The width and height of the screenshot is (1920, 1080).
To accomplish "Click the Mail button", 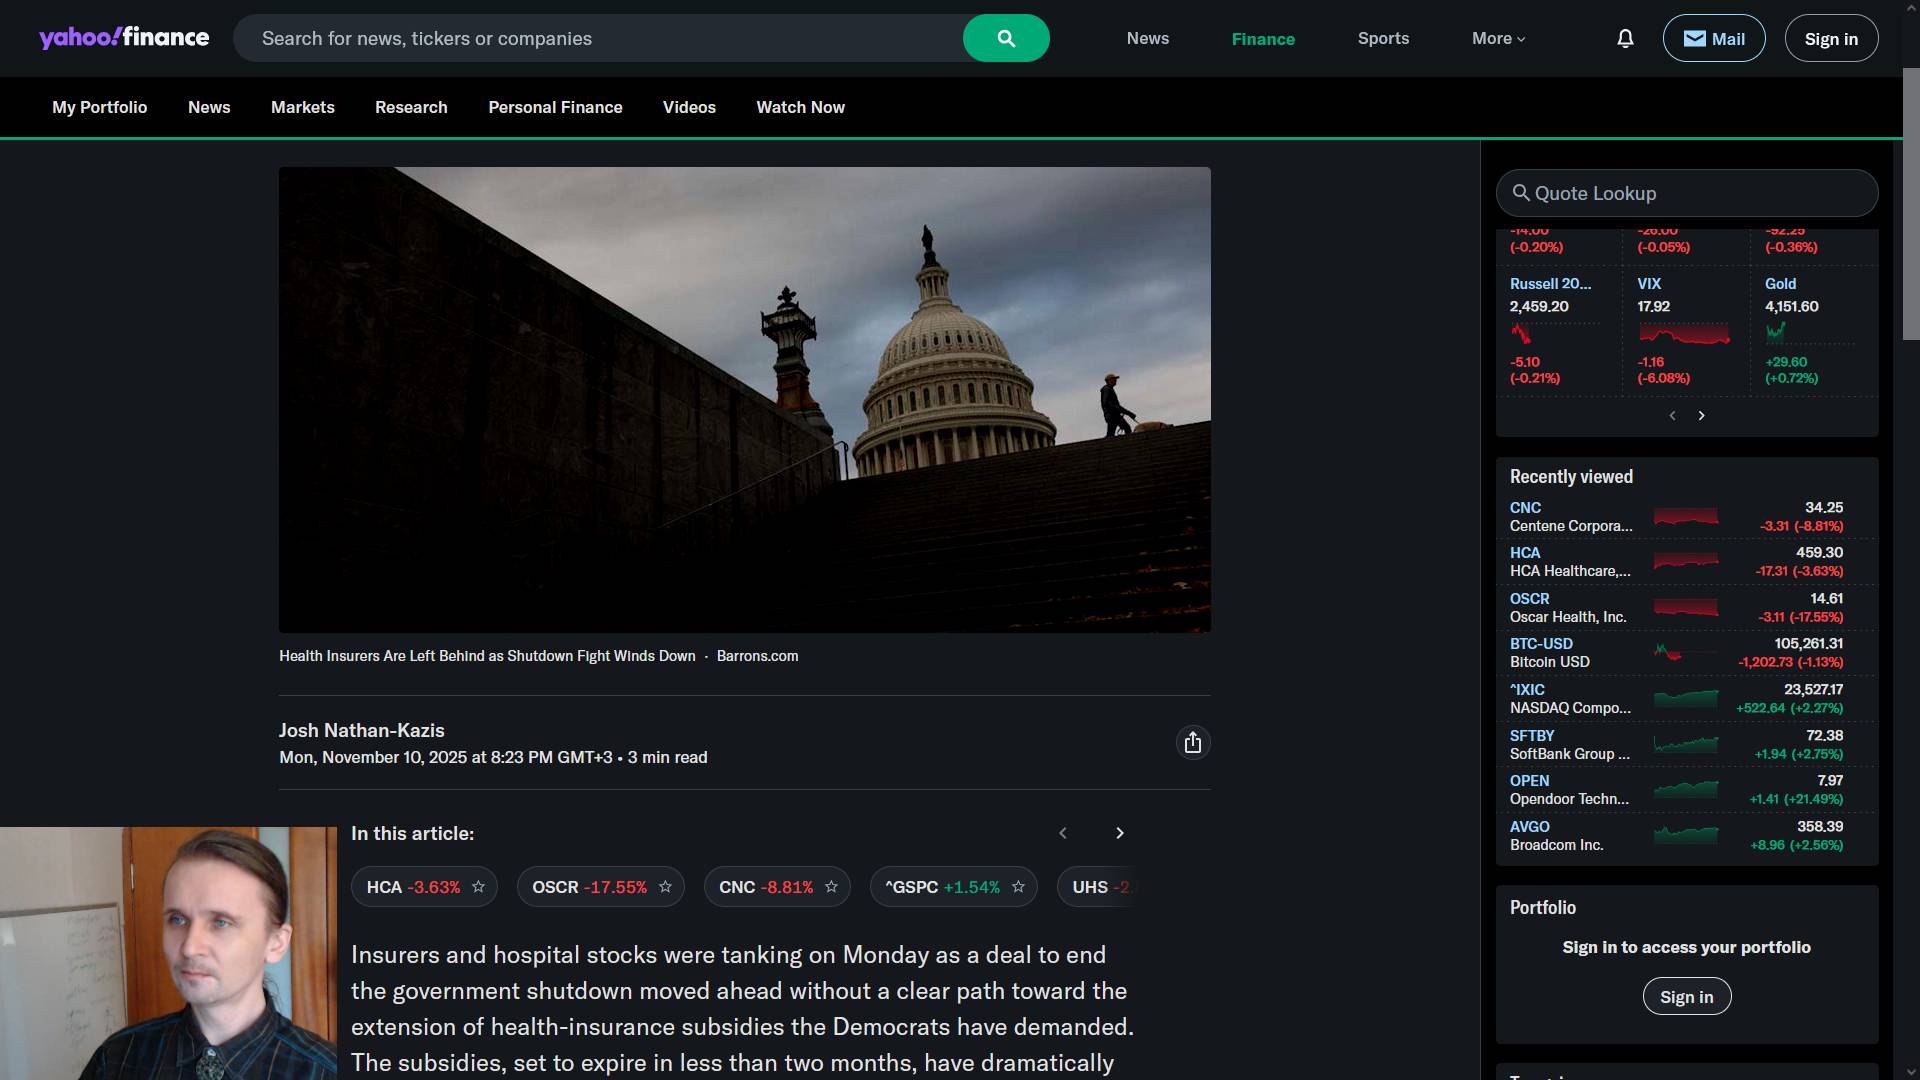I will [1713, 39].
